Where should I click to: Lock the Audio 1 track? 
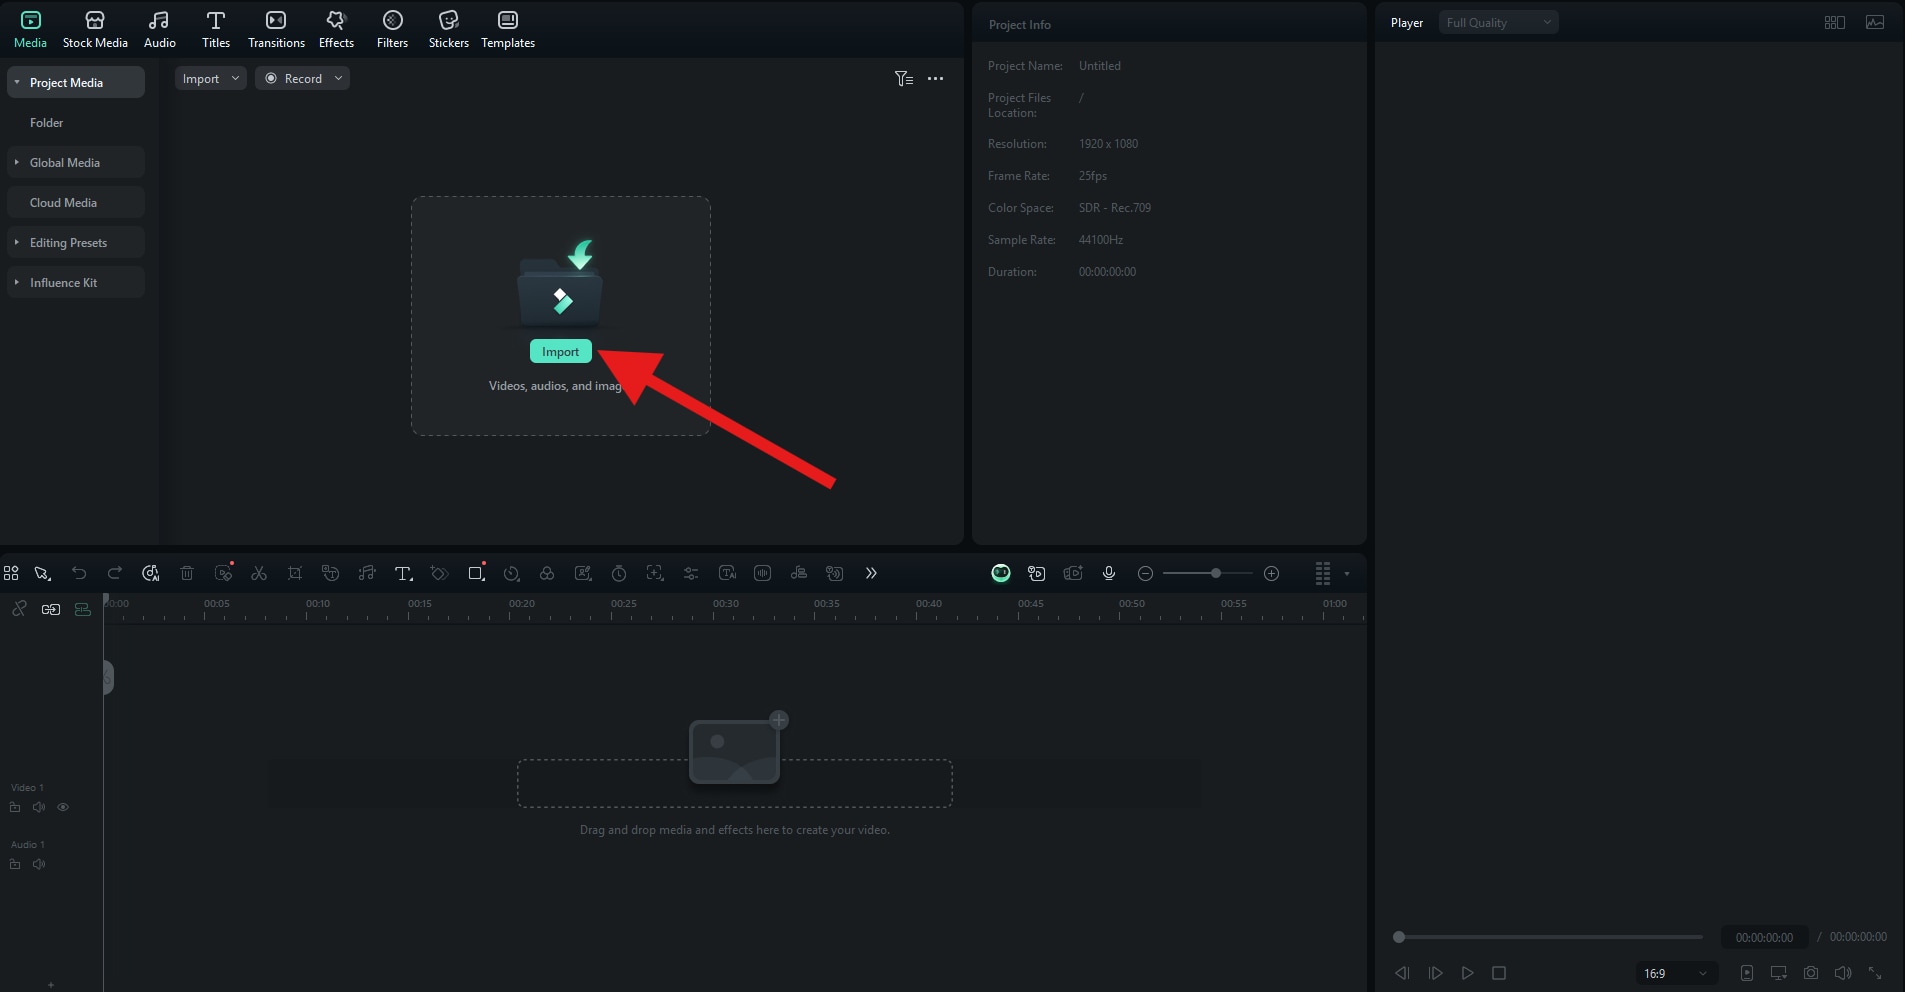click(15, 864)
